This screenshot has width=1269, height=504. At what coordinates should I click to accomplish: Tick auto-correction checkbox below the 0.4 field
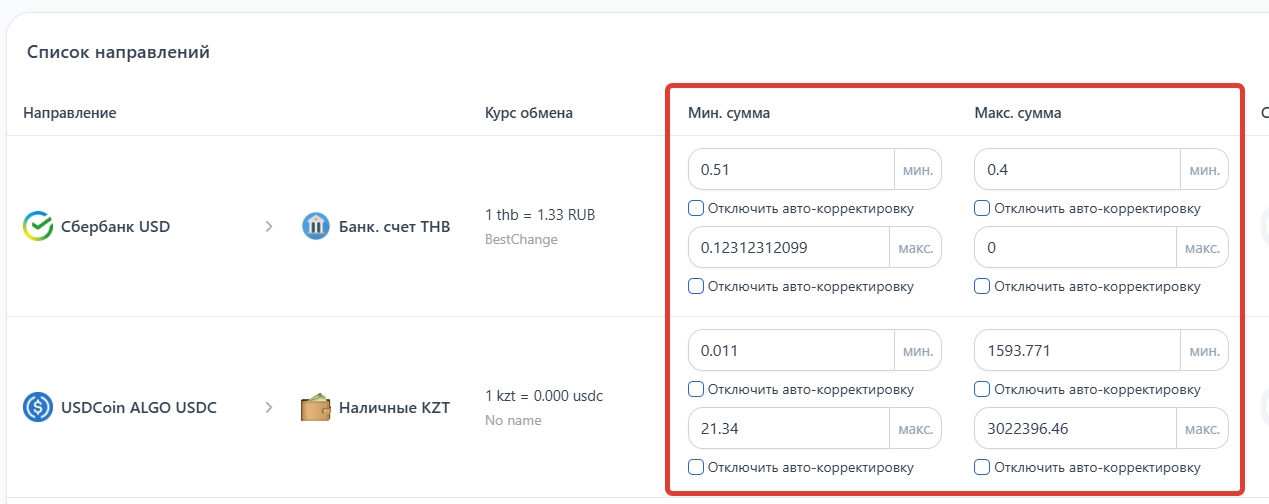click(982, 209)
